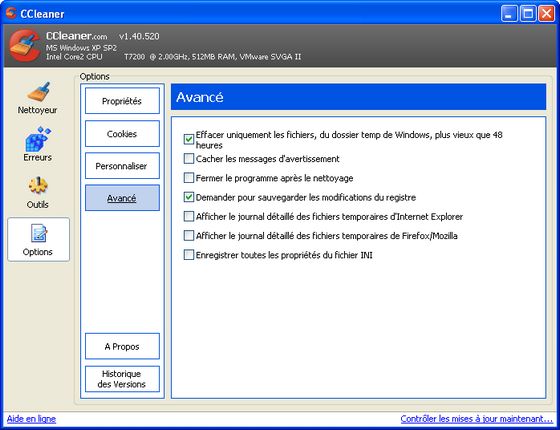Check Enregistrer toutes les propriétés INI
Screen dimensions: 560x430
pos(189,255)
